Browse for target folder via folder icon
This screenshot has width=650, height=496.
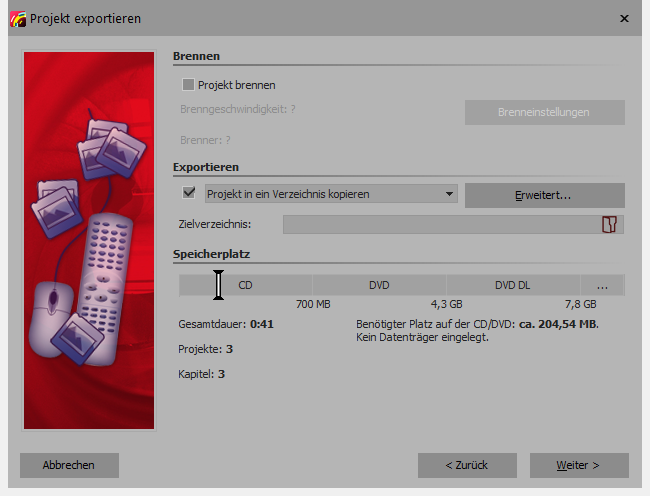pos(609,225)
